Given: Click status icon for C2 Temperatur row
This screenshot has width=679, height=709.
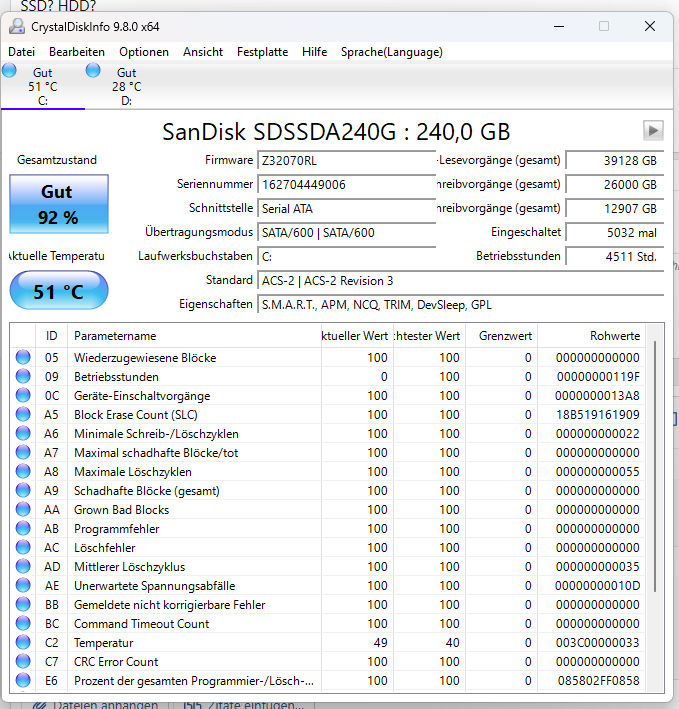Looking at the screenshot, I should coord(23,642).
